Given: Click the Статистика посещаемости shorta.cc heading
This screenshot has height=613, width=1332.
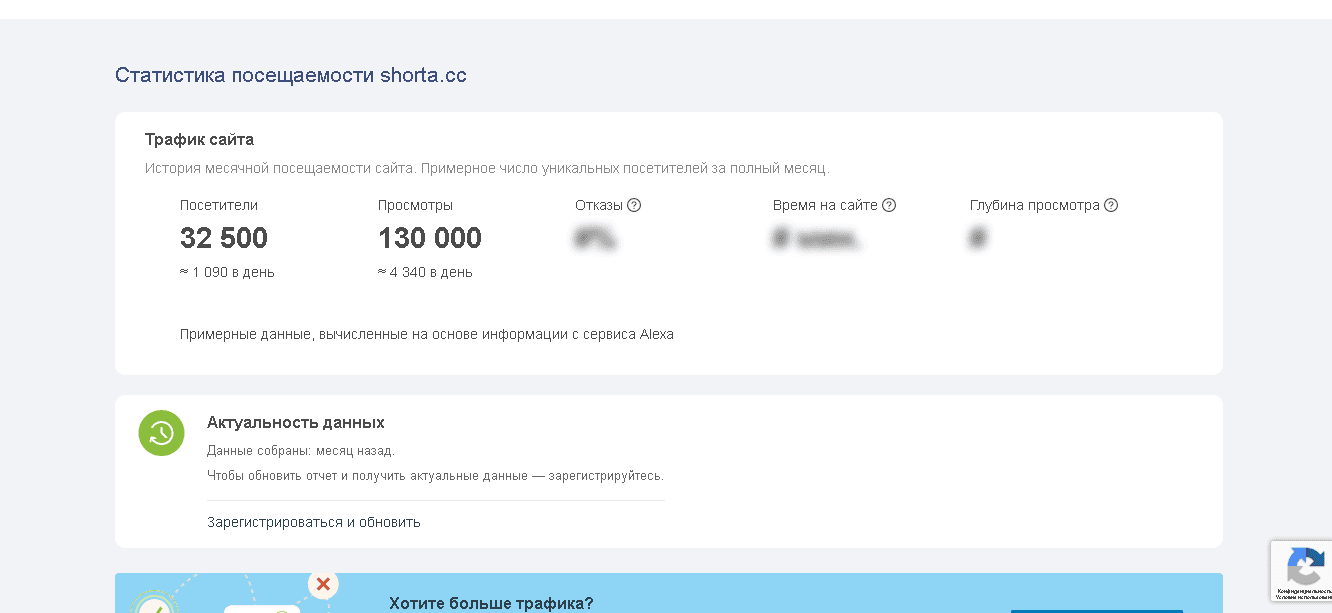Looking at the screenshot, I should pyautogui.click(x=291, y=75).
